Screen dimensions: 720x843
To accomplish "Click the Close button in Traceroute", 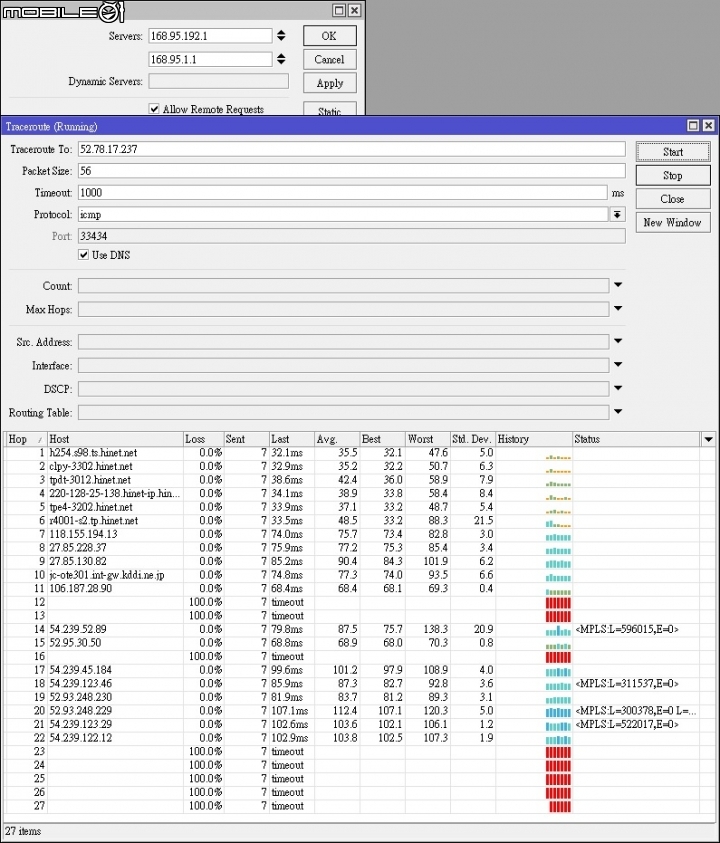I will (x=673, y=199).
